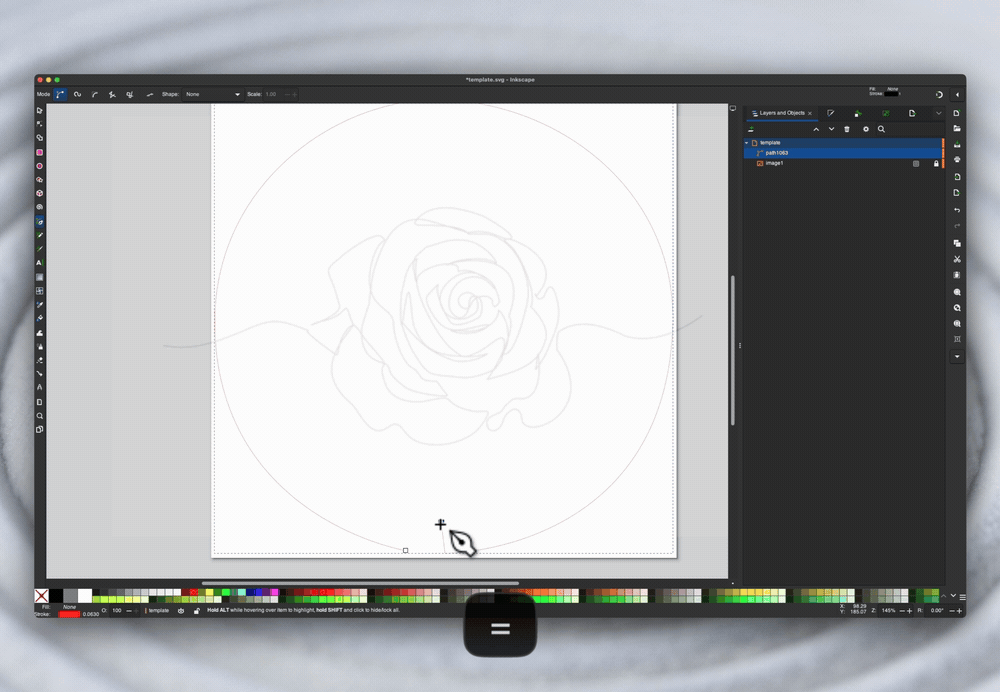Select the Selector arrow tool
The width and height of the screenshot is (1000, 692).
point(40,110)
